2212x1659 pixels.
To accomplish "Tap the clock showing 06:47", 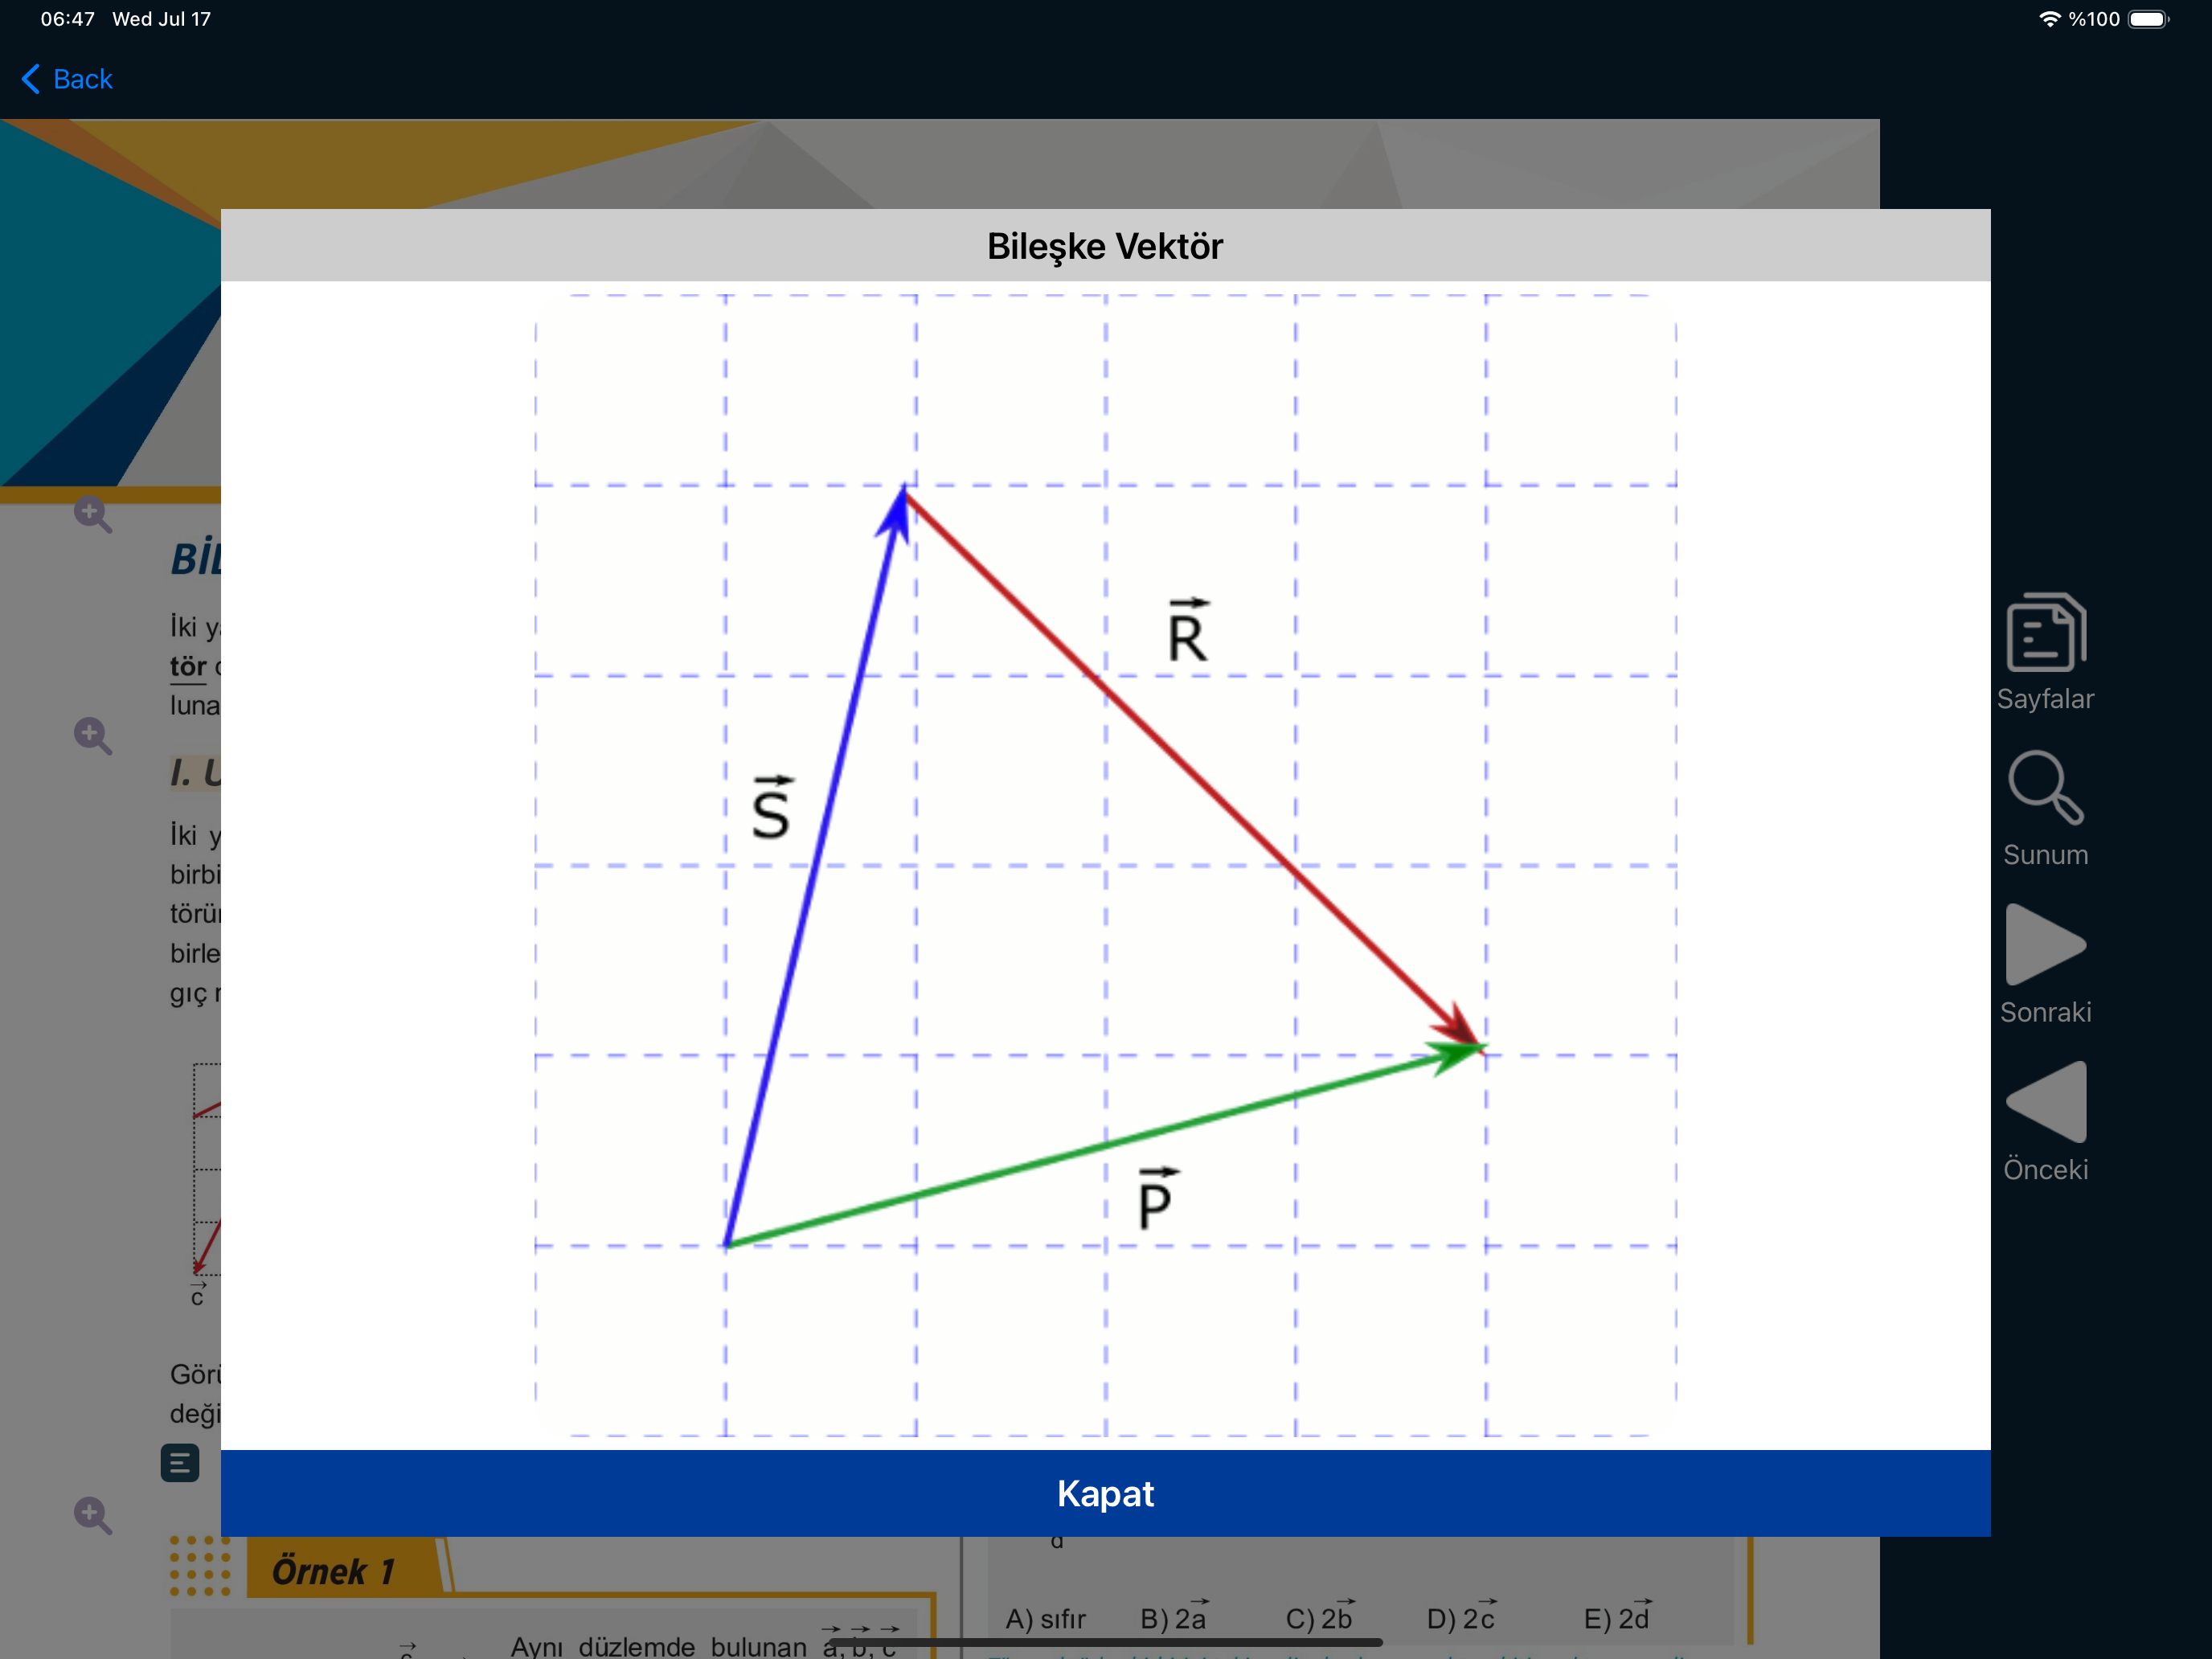I will [67, 19].
